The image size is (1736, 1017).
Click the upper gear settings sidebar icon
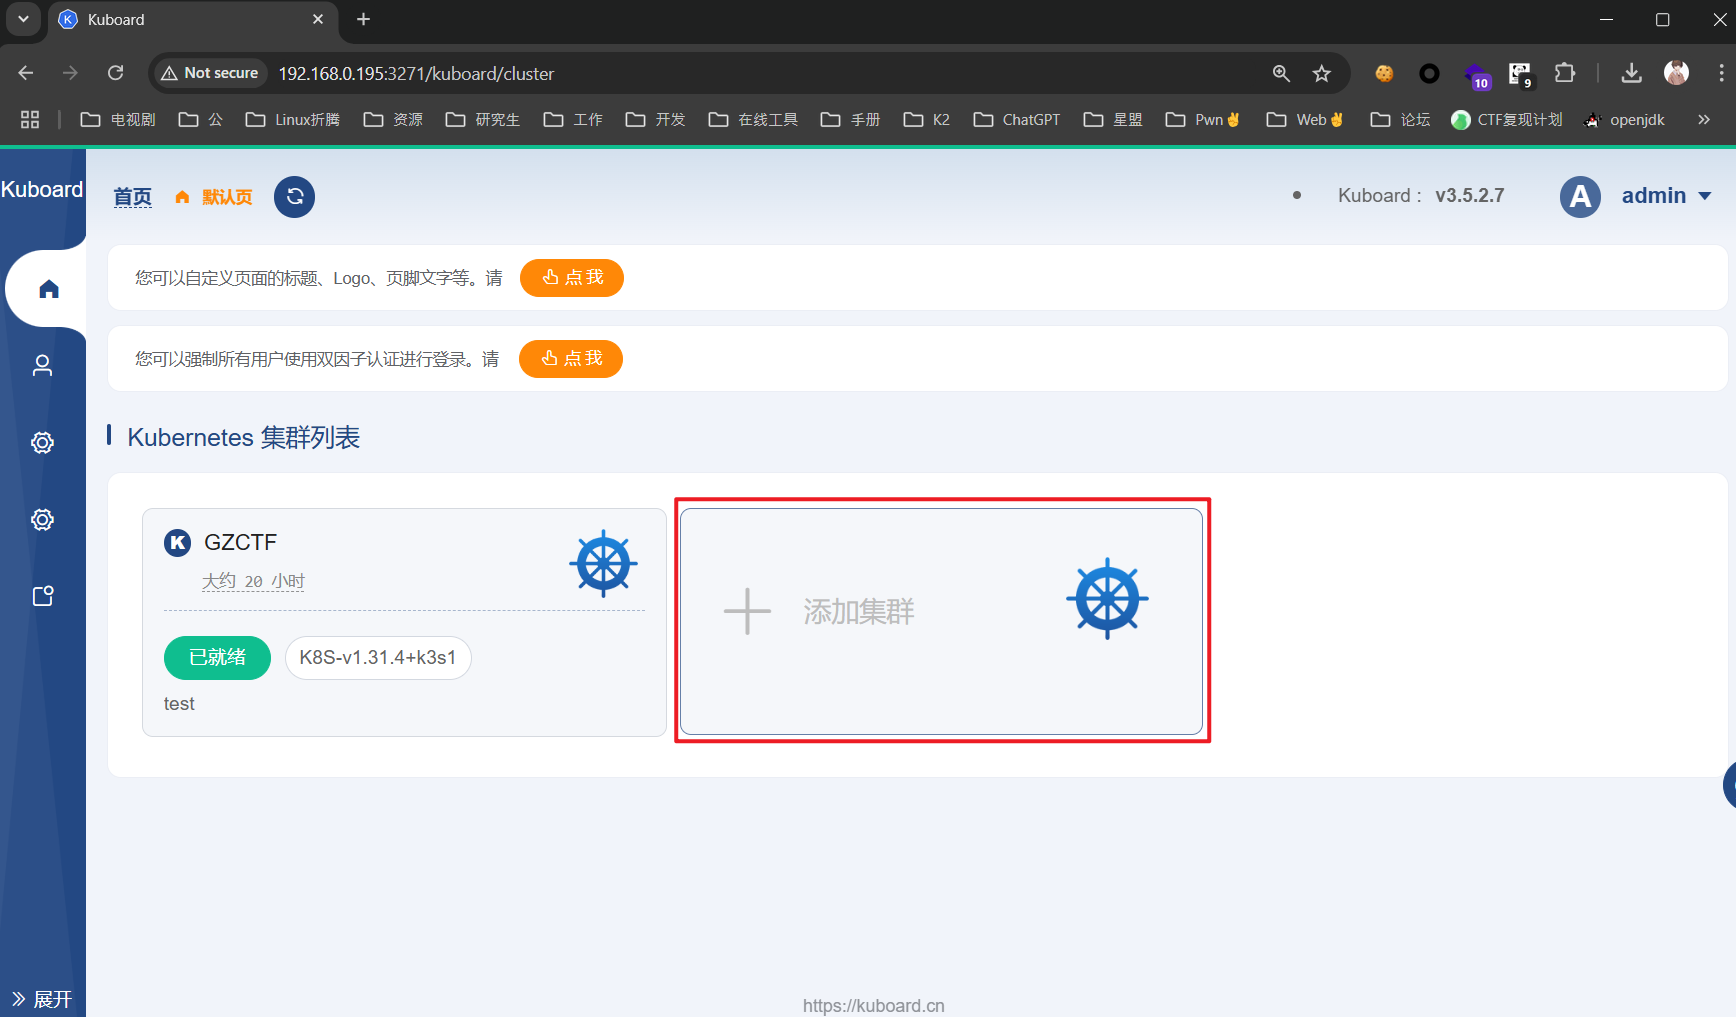[42, 443]
